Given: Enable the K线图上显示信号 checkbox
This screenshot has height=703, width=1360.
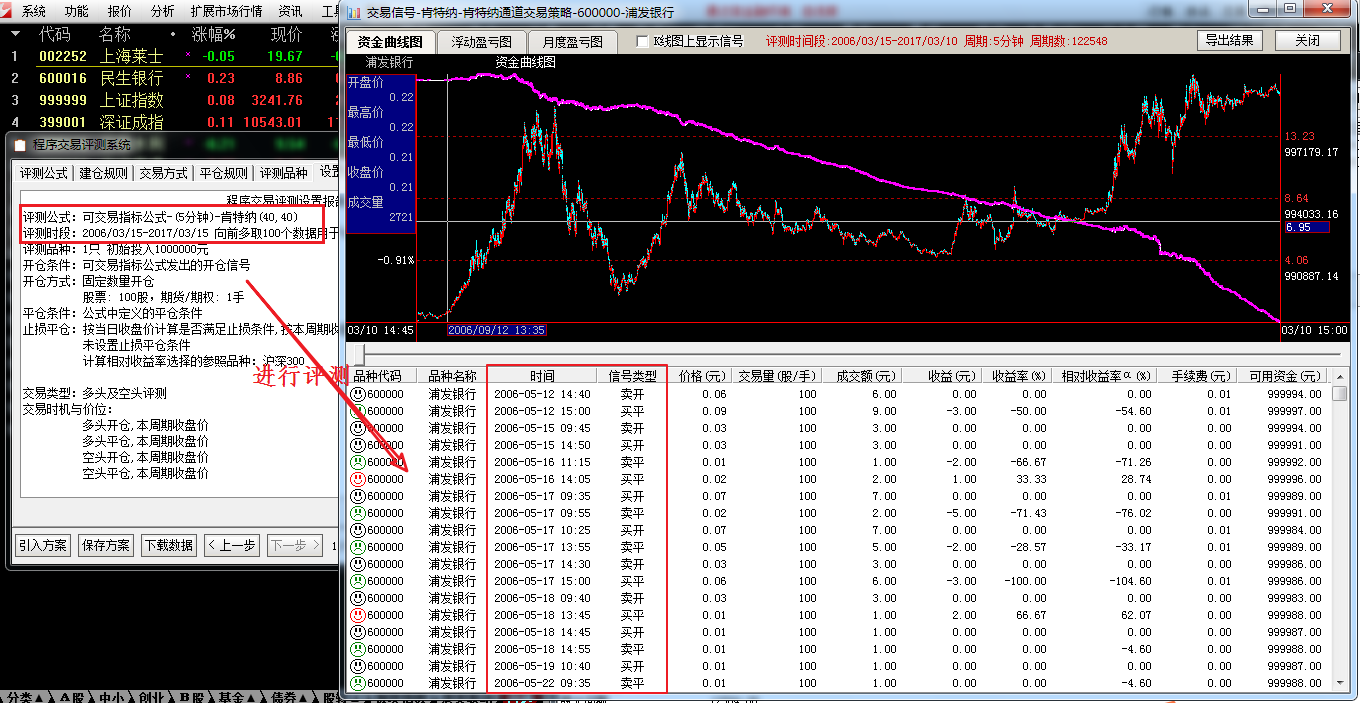Looking at the screenshot, I should [x=643, y=42].
